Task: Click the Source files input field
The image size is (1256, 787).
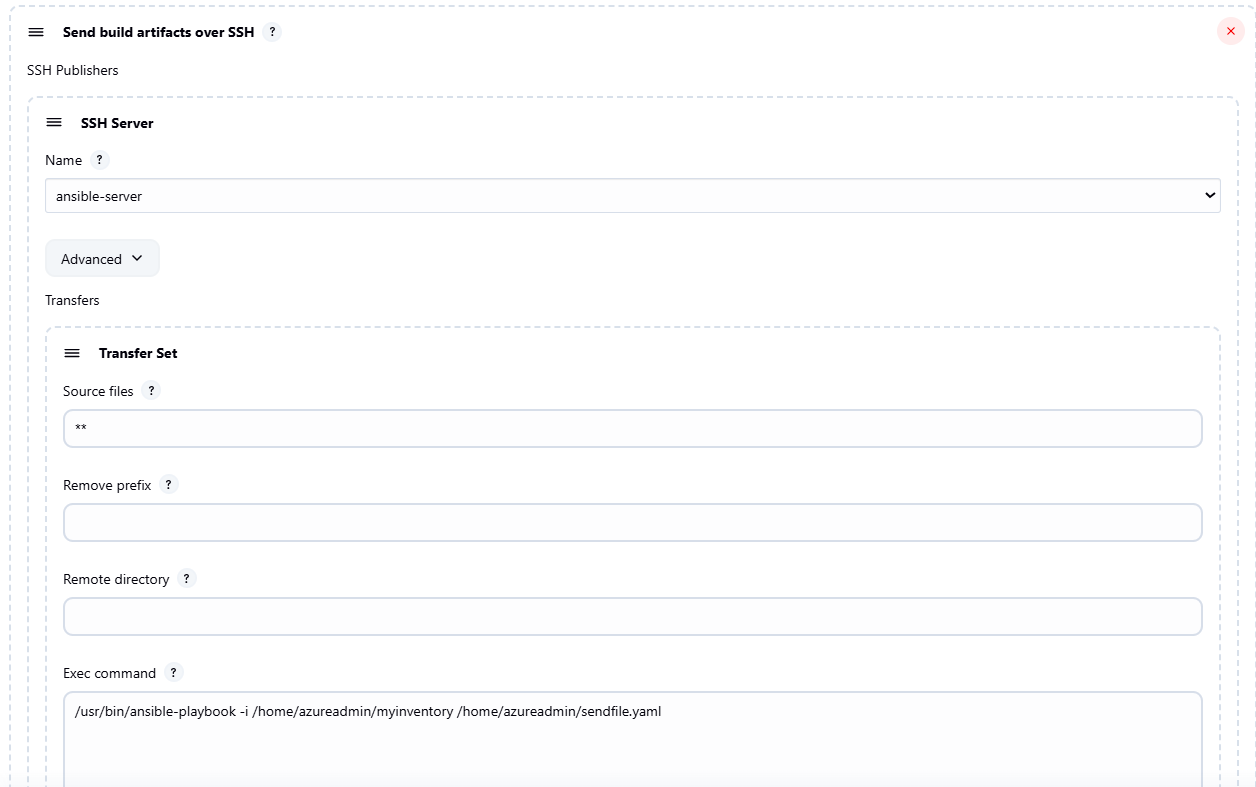Action: coord(632,429)
